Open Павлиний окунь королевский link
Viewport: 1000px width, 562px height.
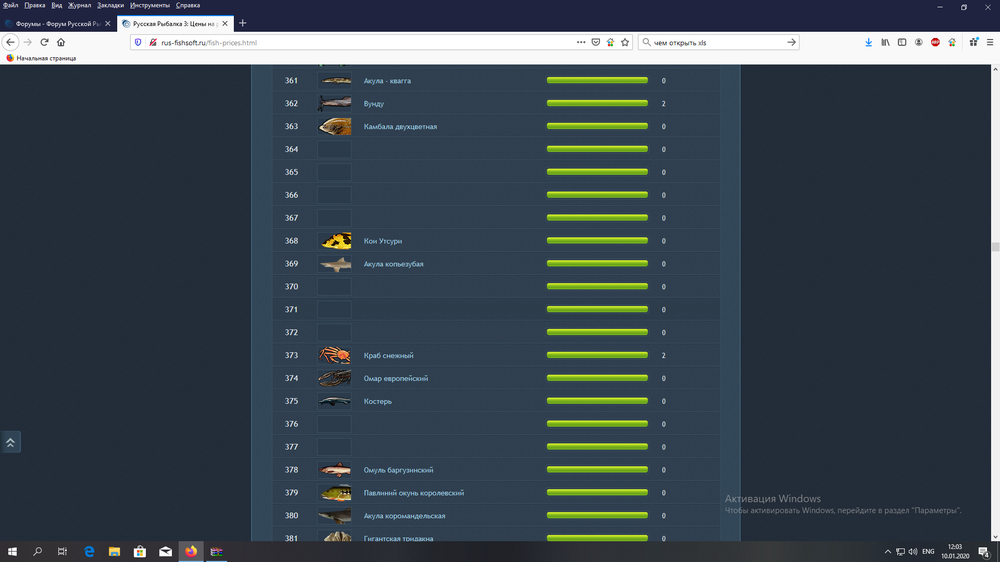point(413,493)
